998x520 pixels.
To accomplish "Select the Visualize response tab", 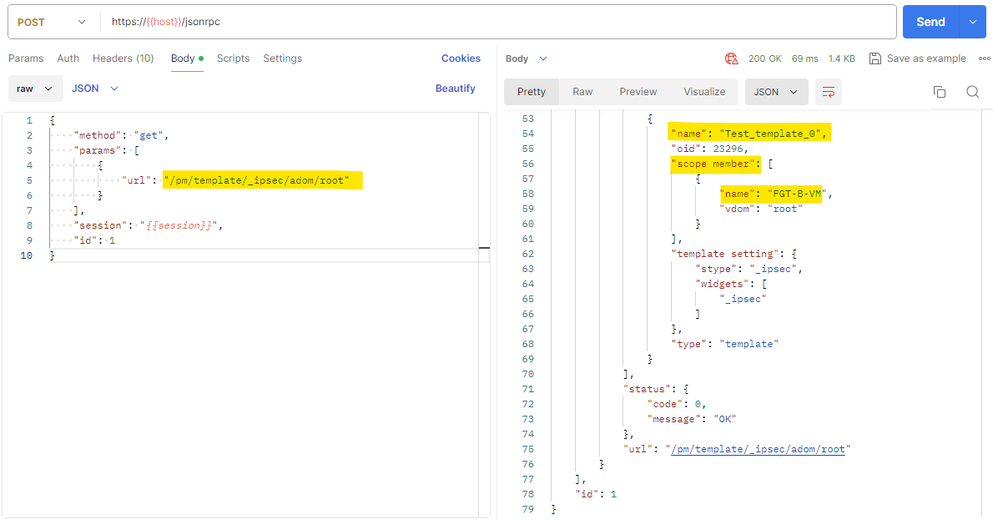I will 704,92.
